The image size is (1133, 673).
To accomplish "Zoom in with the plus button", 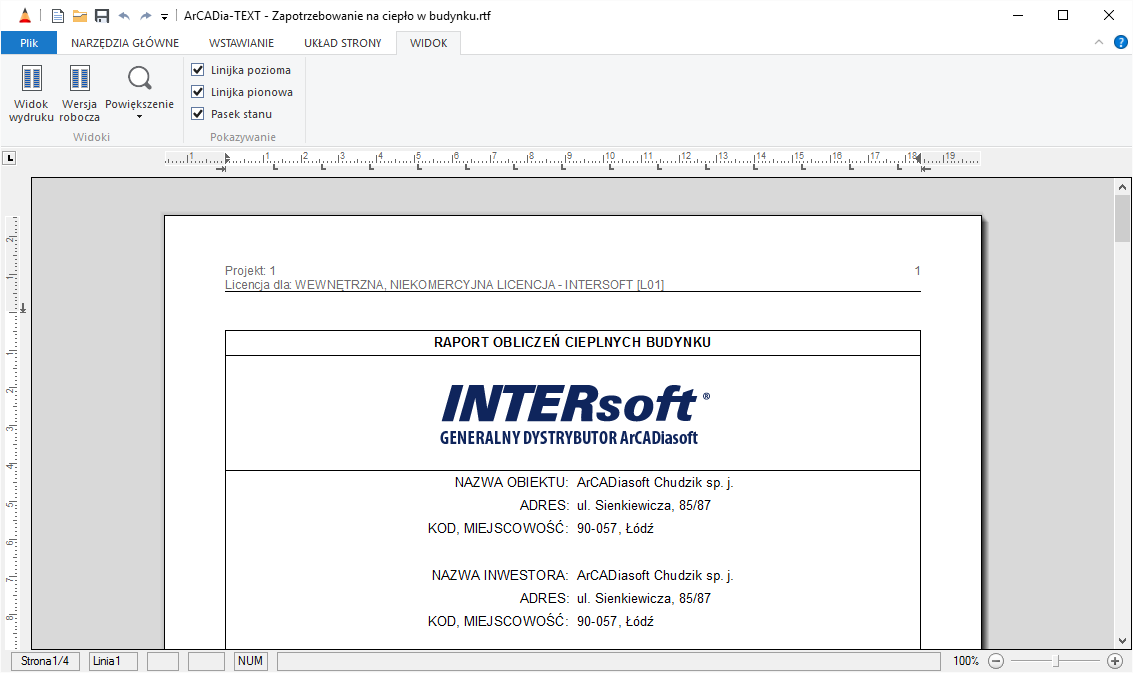I will click(1115, 661).
